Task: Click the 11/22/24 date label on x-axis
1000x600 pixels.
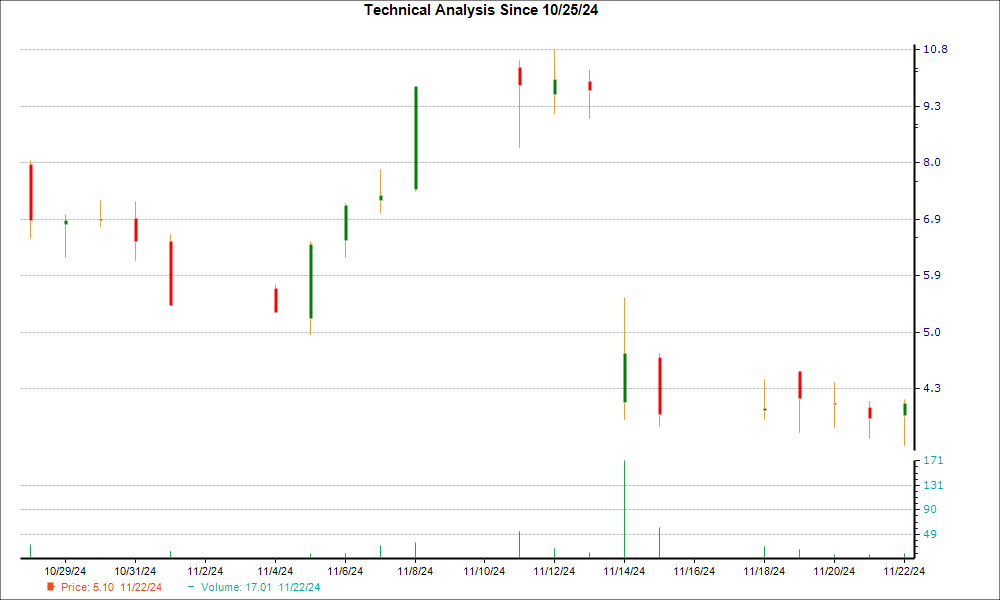Action: click(x=904, y=571)
